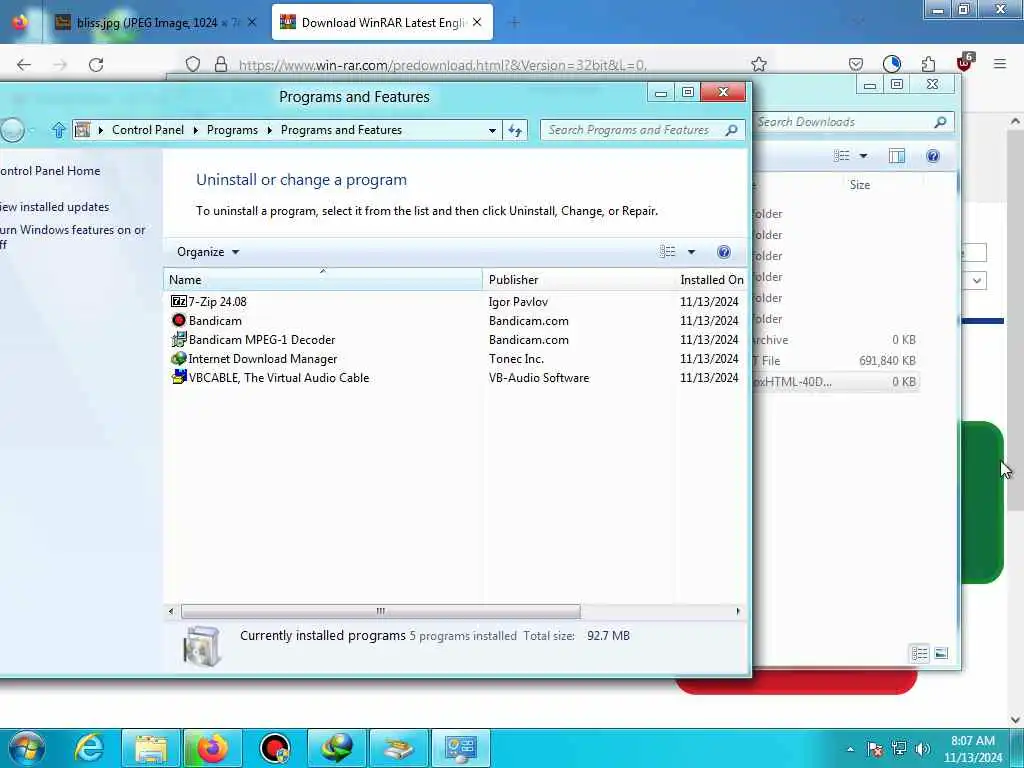Select the Download WinRAR tab
The height and width of the screenshot is (768, 1024).
click(x=383, y=23)
